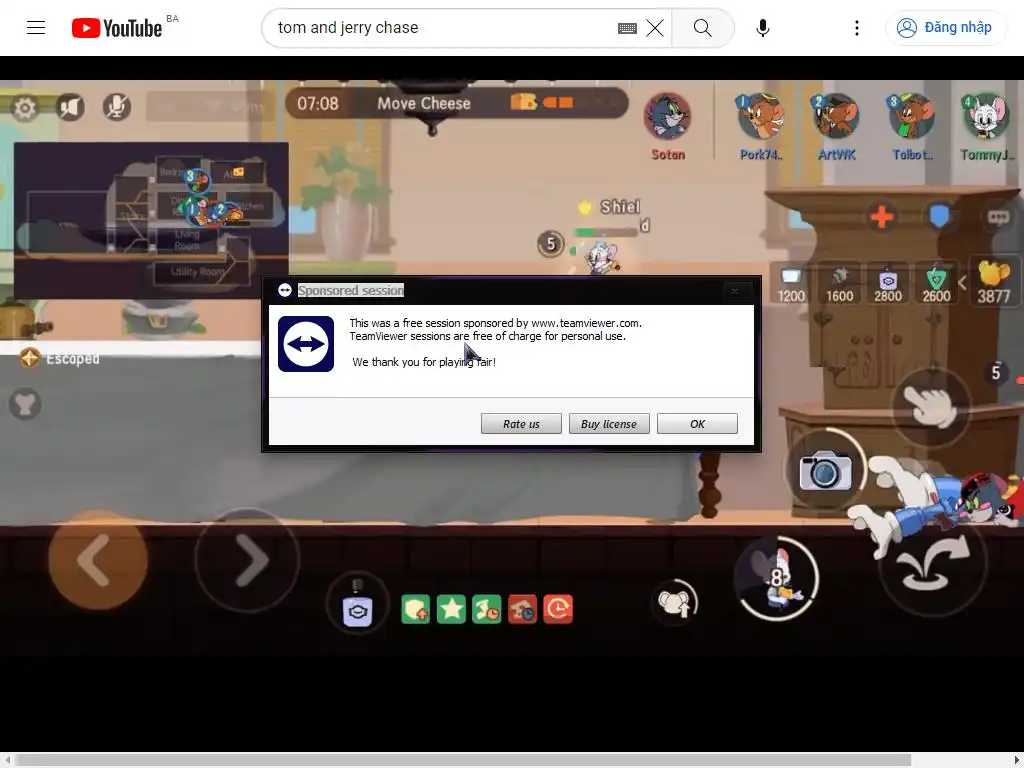Click the red clock cooldown status icon
Viewport: 1024px width, 768px height.
[x=558, y=609]
